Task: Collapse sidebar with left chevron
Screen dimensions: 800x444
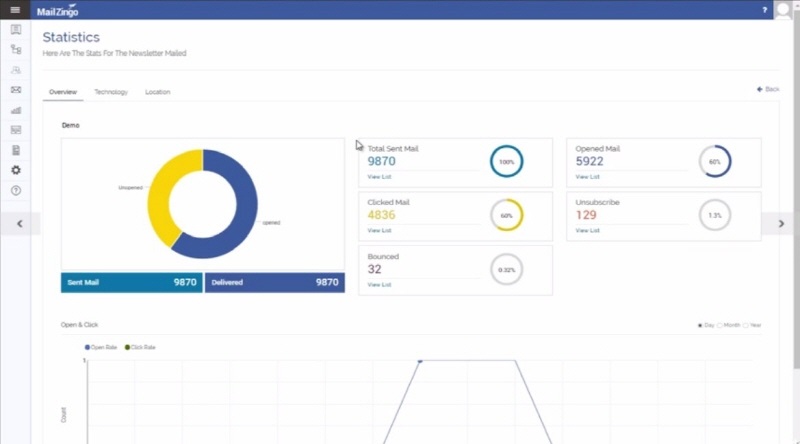Action: click(x=19, y=224)
